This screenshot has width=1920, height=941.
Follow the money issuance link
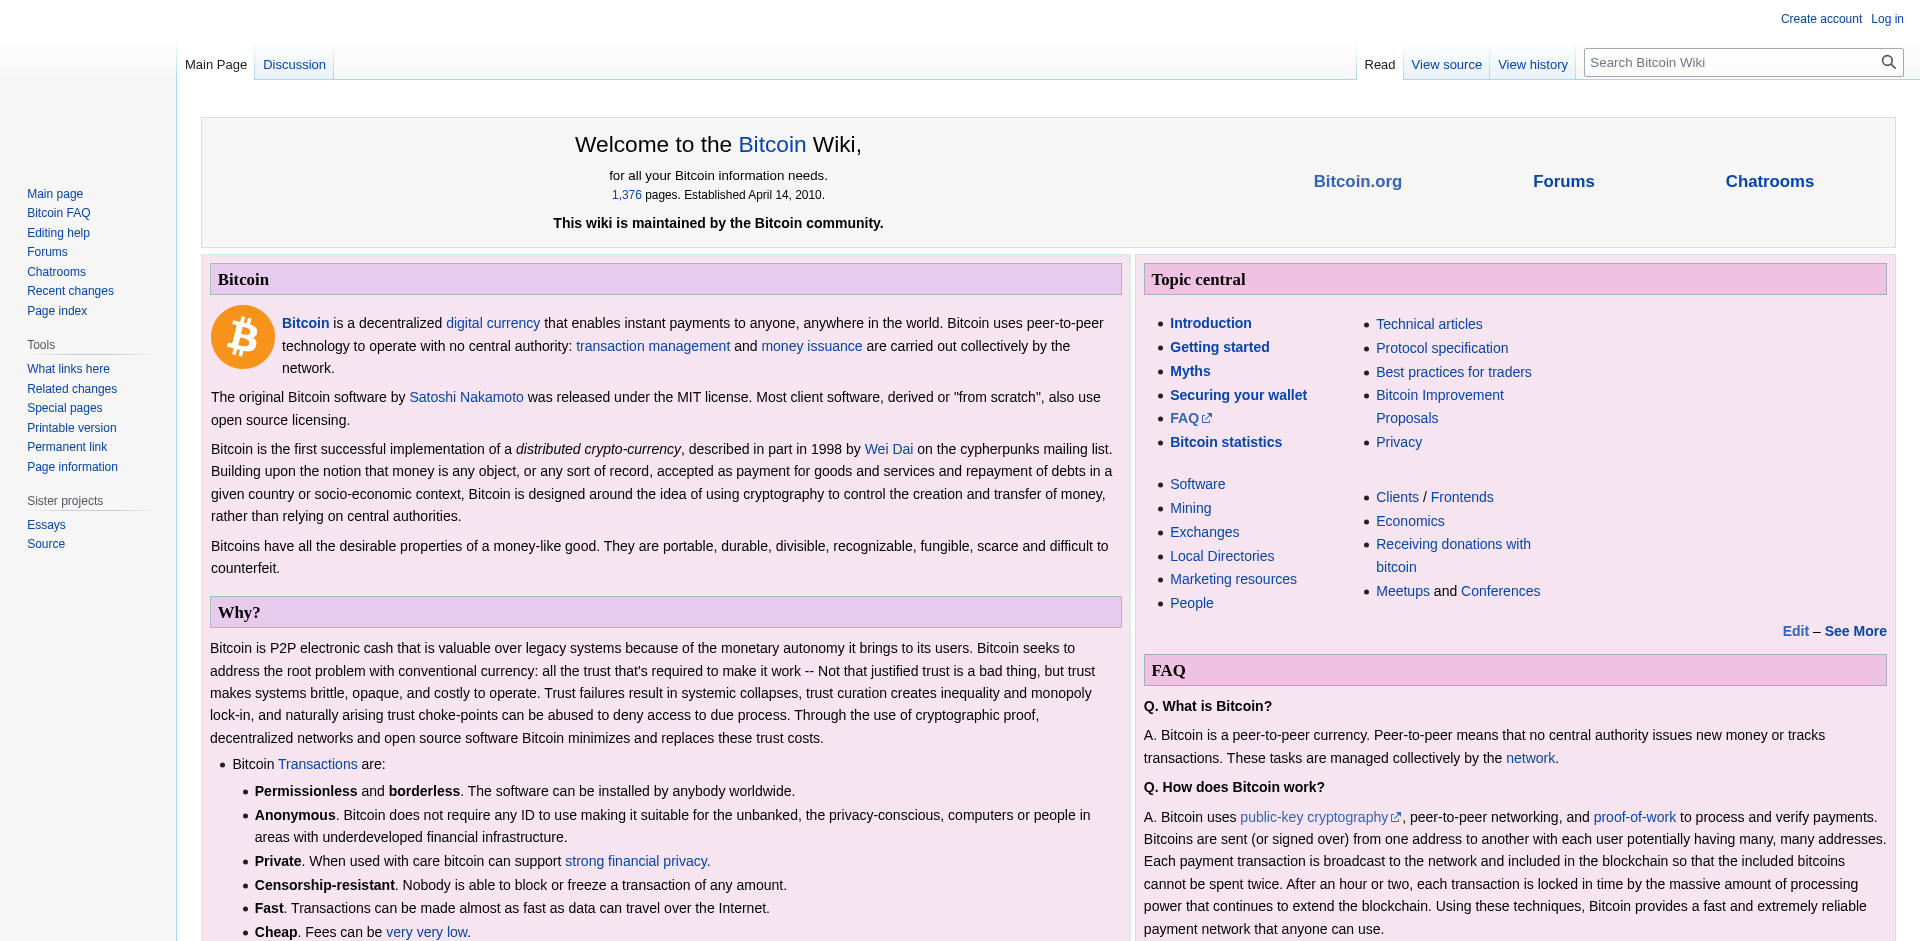811,346
